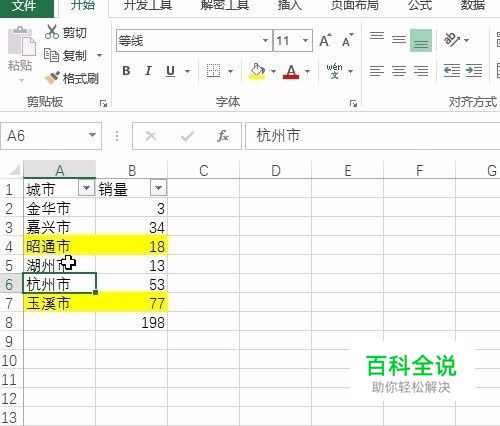500x426 pixels.
Task: Open the font name dropdown
Action: [265, 41]
